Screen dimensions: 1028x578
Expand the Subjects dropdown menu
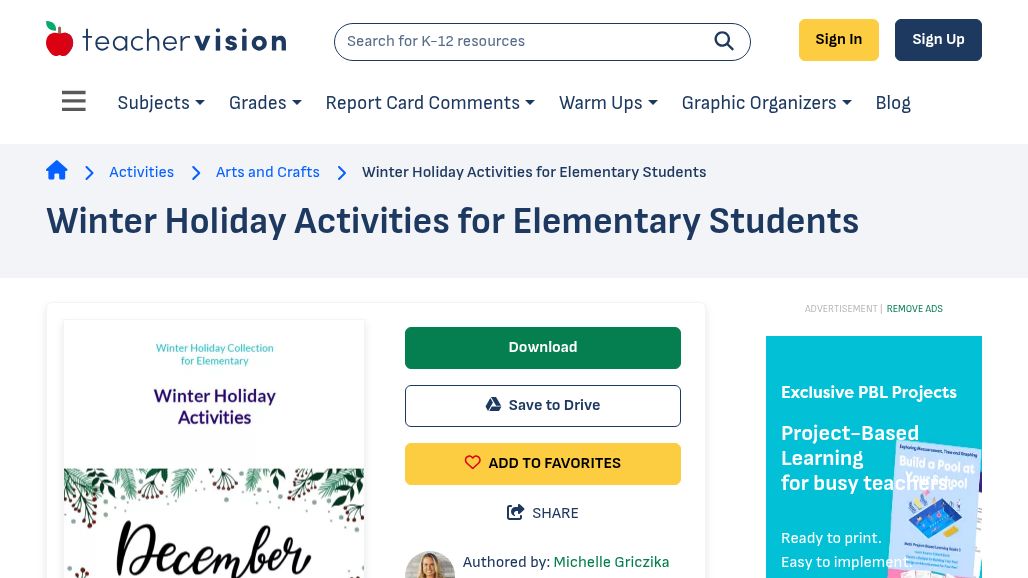tap(161, 103)
